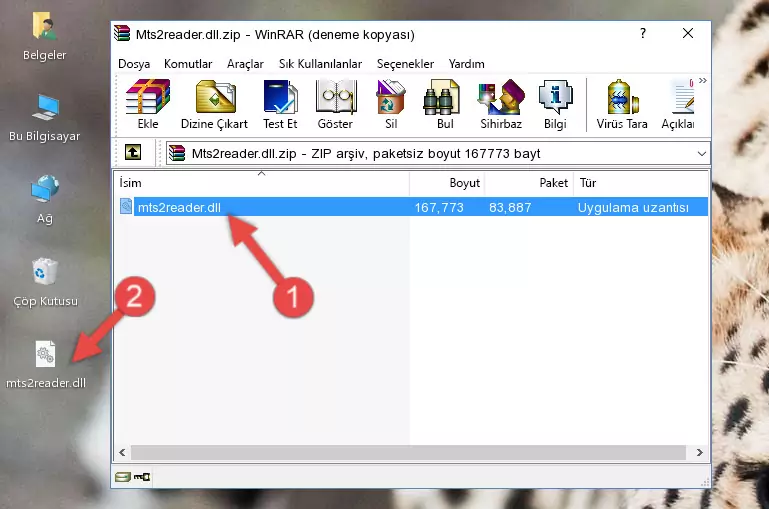
Task: Click Uygulama uzantısı type cell
Action: pyautogui.click(x=633, y=207)
